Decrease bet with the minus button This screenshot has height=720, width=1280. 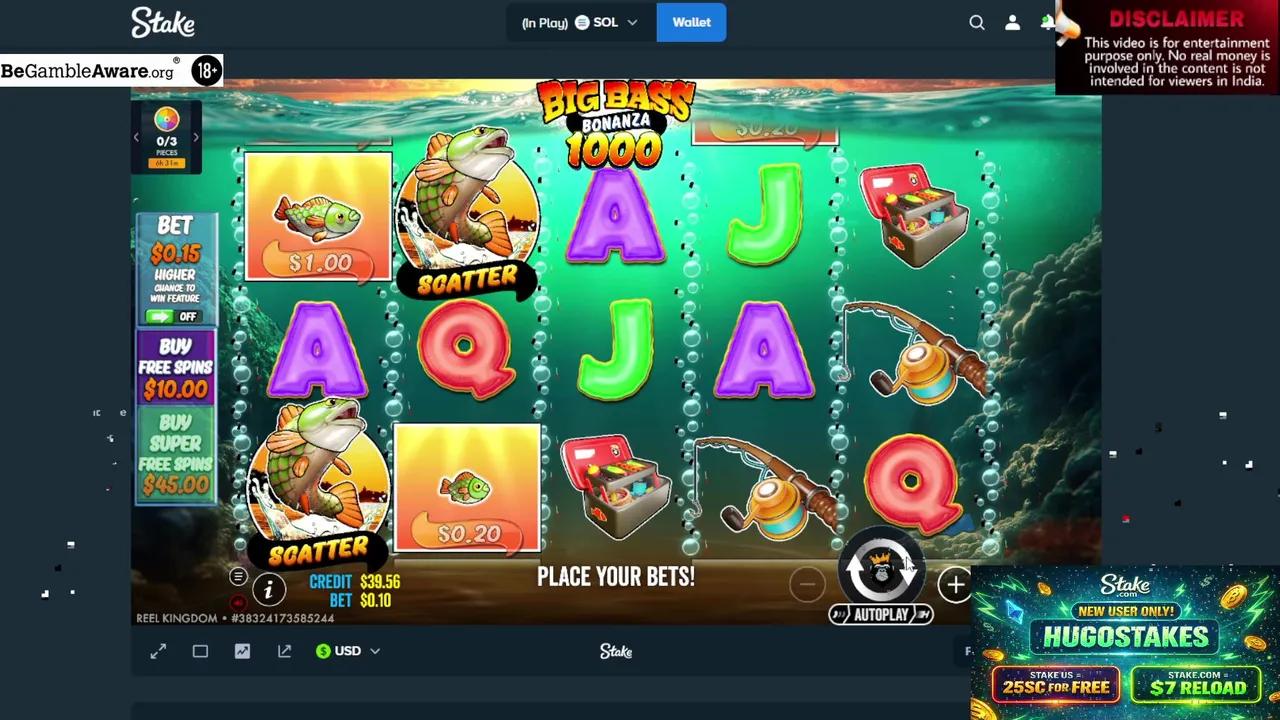pyautogui.click(x=807, y=585)
